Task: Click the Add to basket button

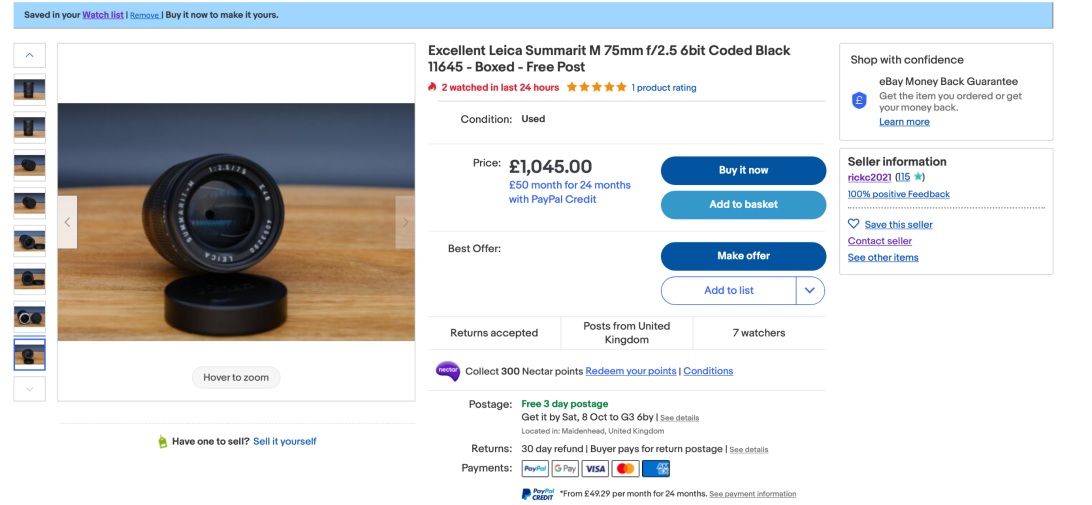Action: tap(743, 204)
